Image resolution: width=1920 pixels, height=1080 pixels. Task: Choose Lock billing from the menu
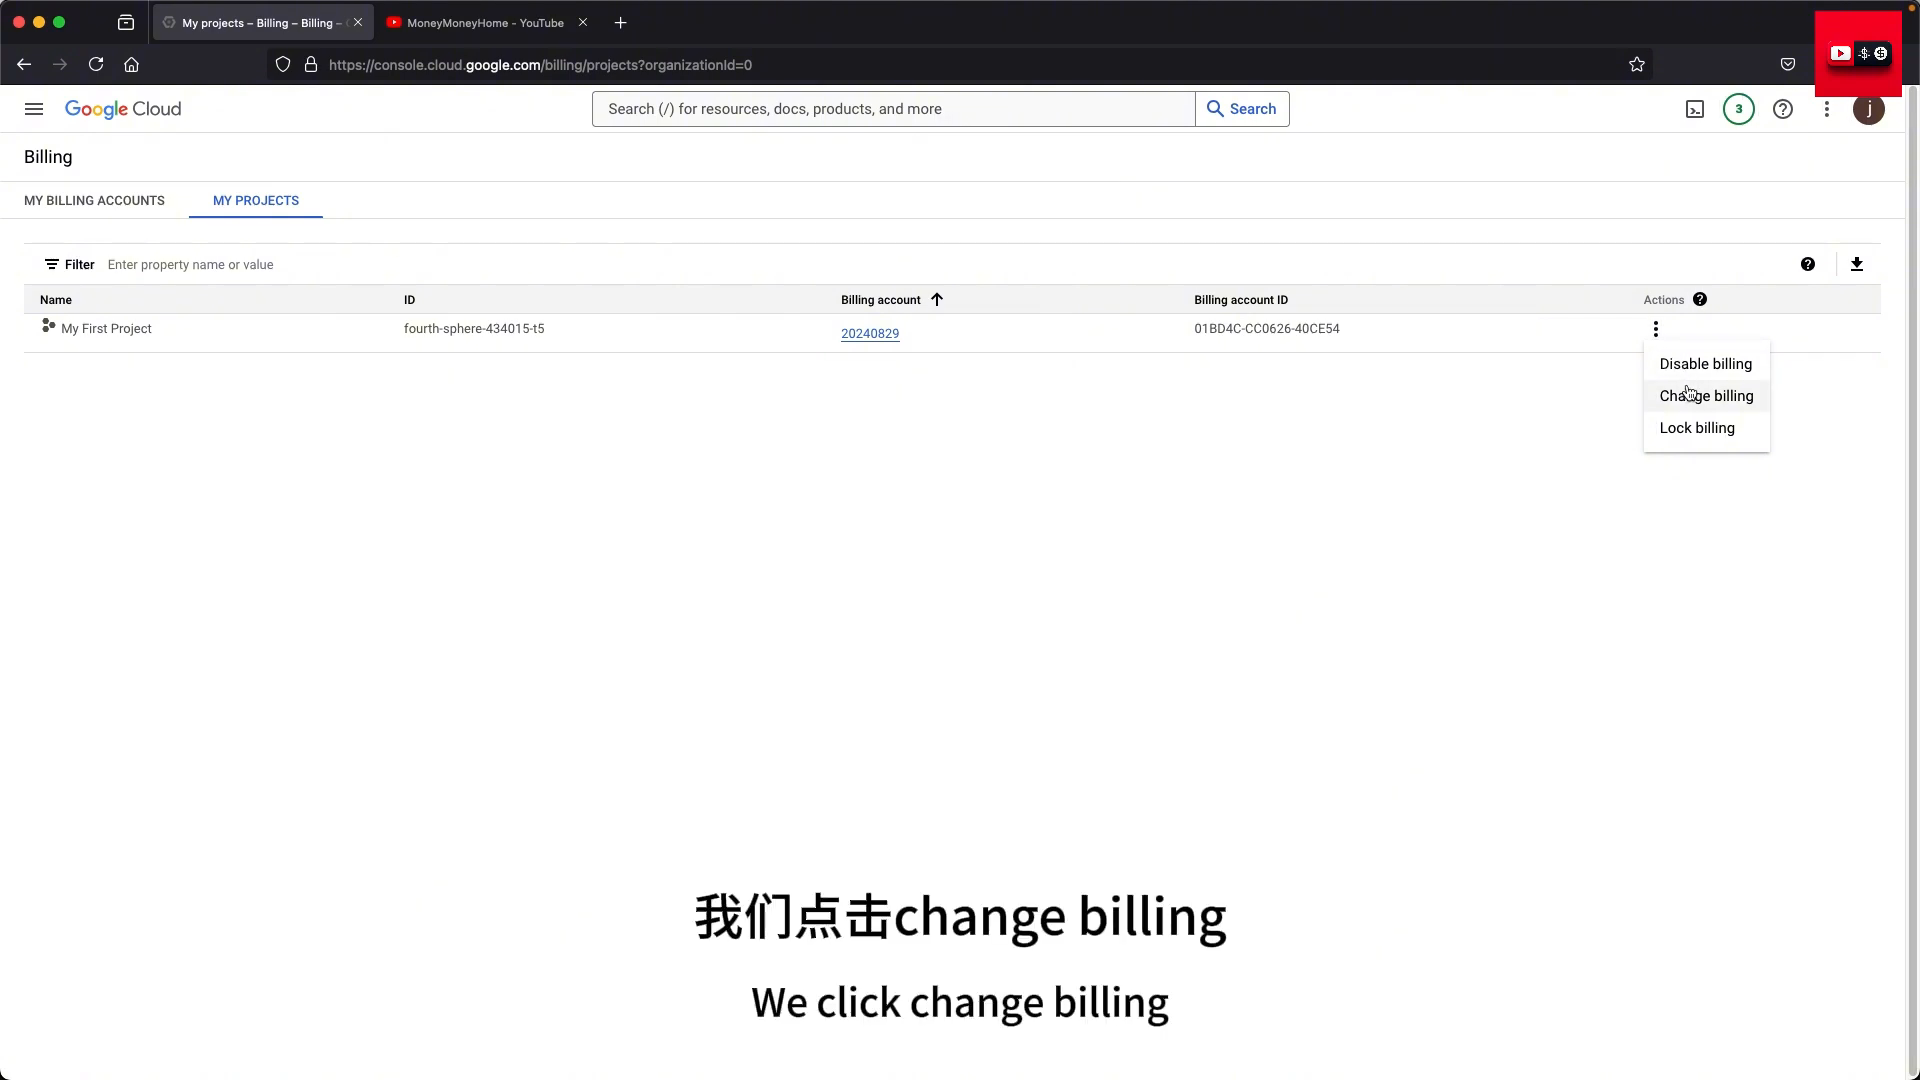tap(1706, 428)
